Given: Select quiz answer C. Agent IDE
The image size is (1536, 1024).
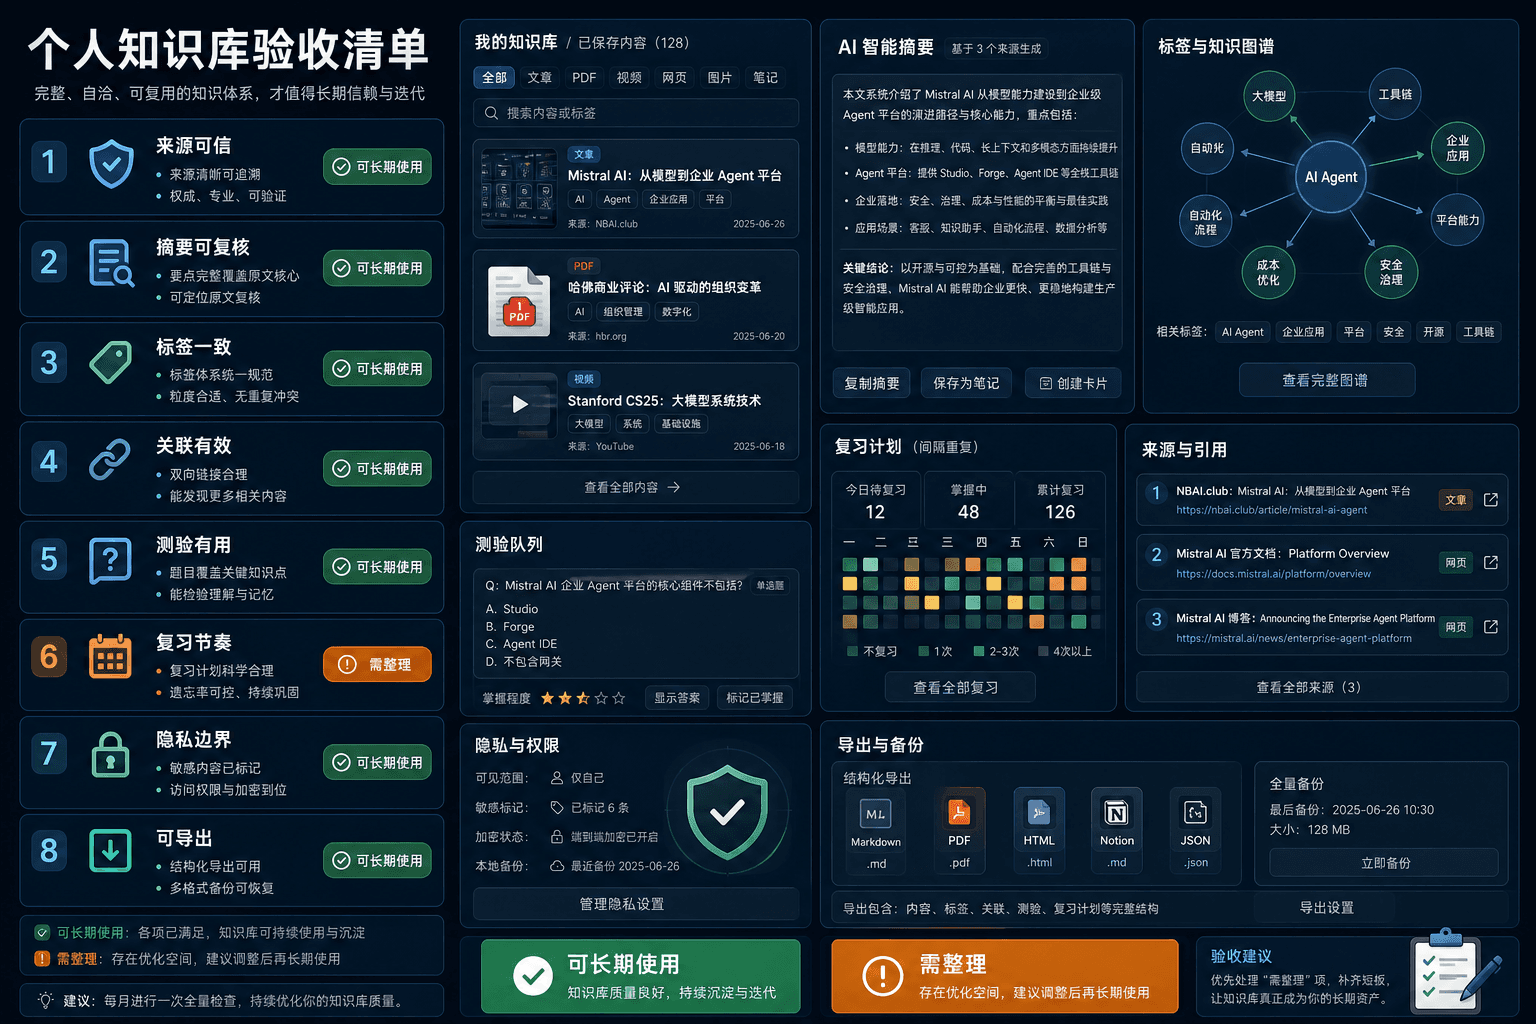Looking at the screenshot, I should (521, 644).
